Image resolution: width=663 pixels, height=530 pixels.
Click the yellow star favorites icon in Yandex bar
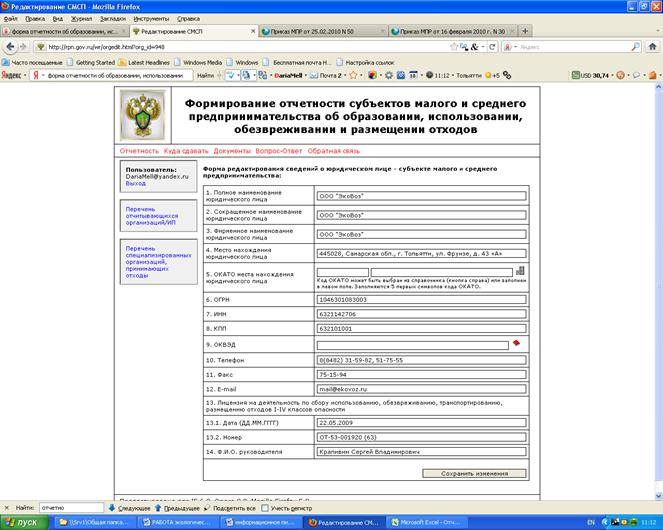[353, 75]
